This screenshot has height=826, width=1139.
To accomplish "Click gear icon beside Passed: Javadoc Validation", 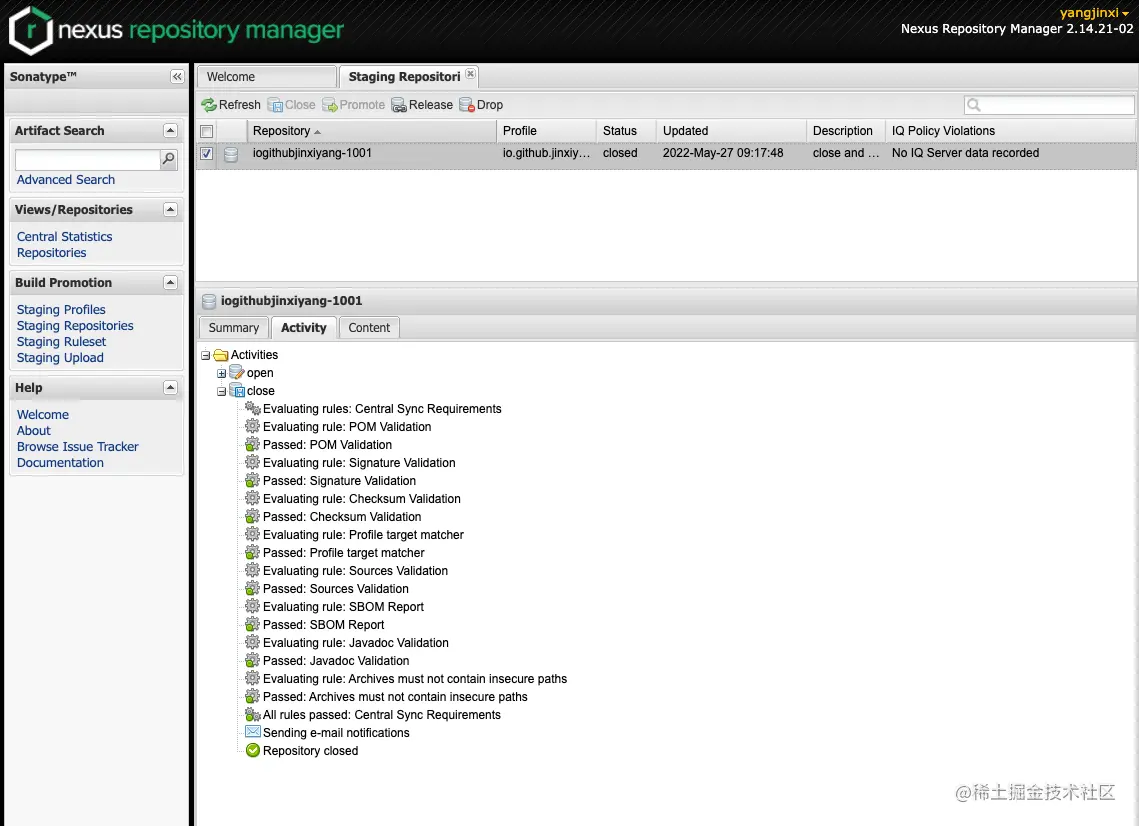I will coord(253,660).
